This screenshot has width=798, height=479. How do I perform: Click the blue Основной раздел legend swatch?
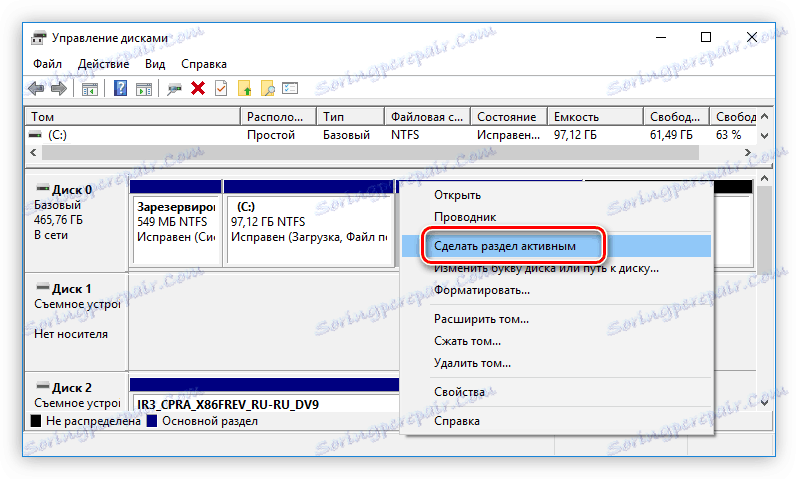tap(152, 421)
